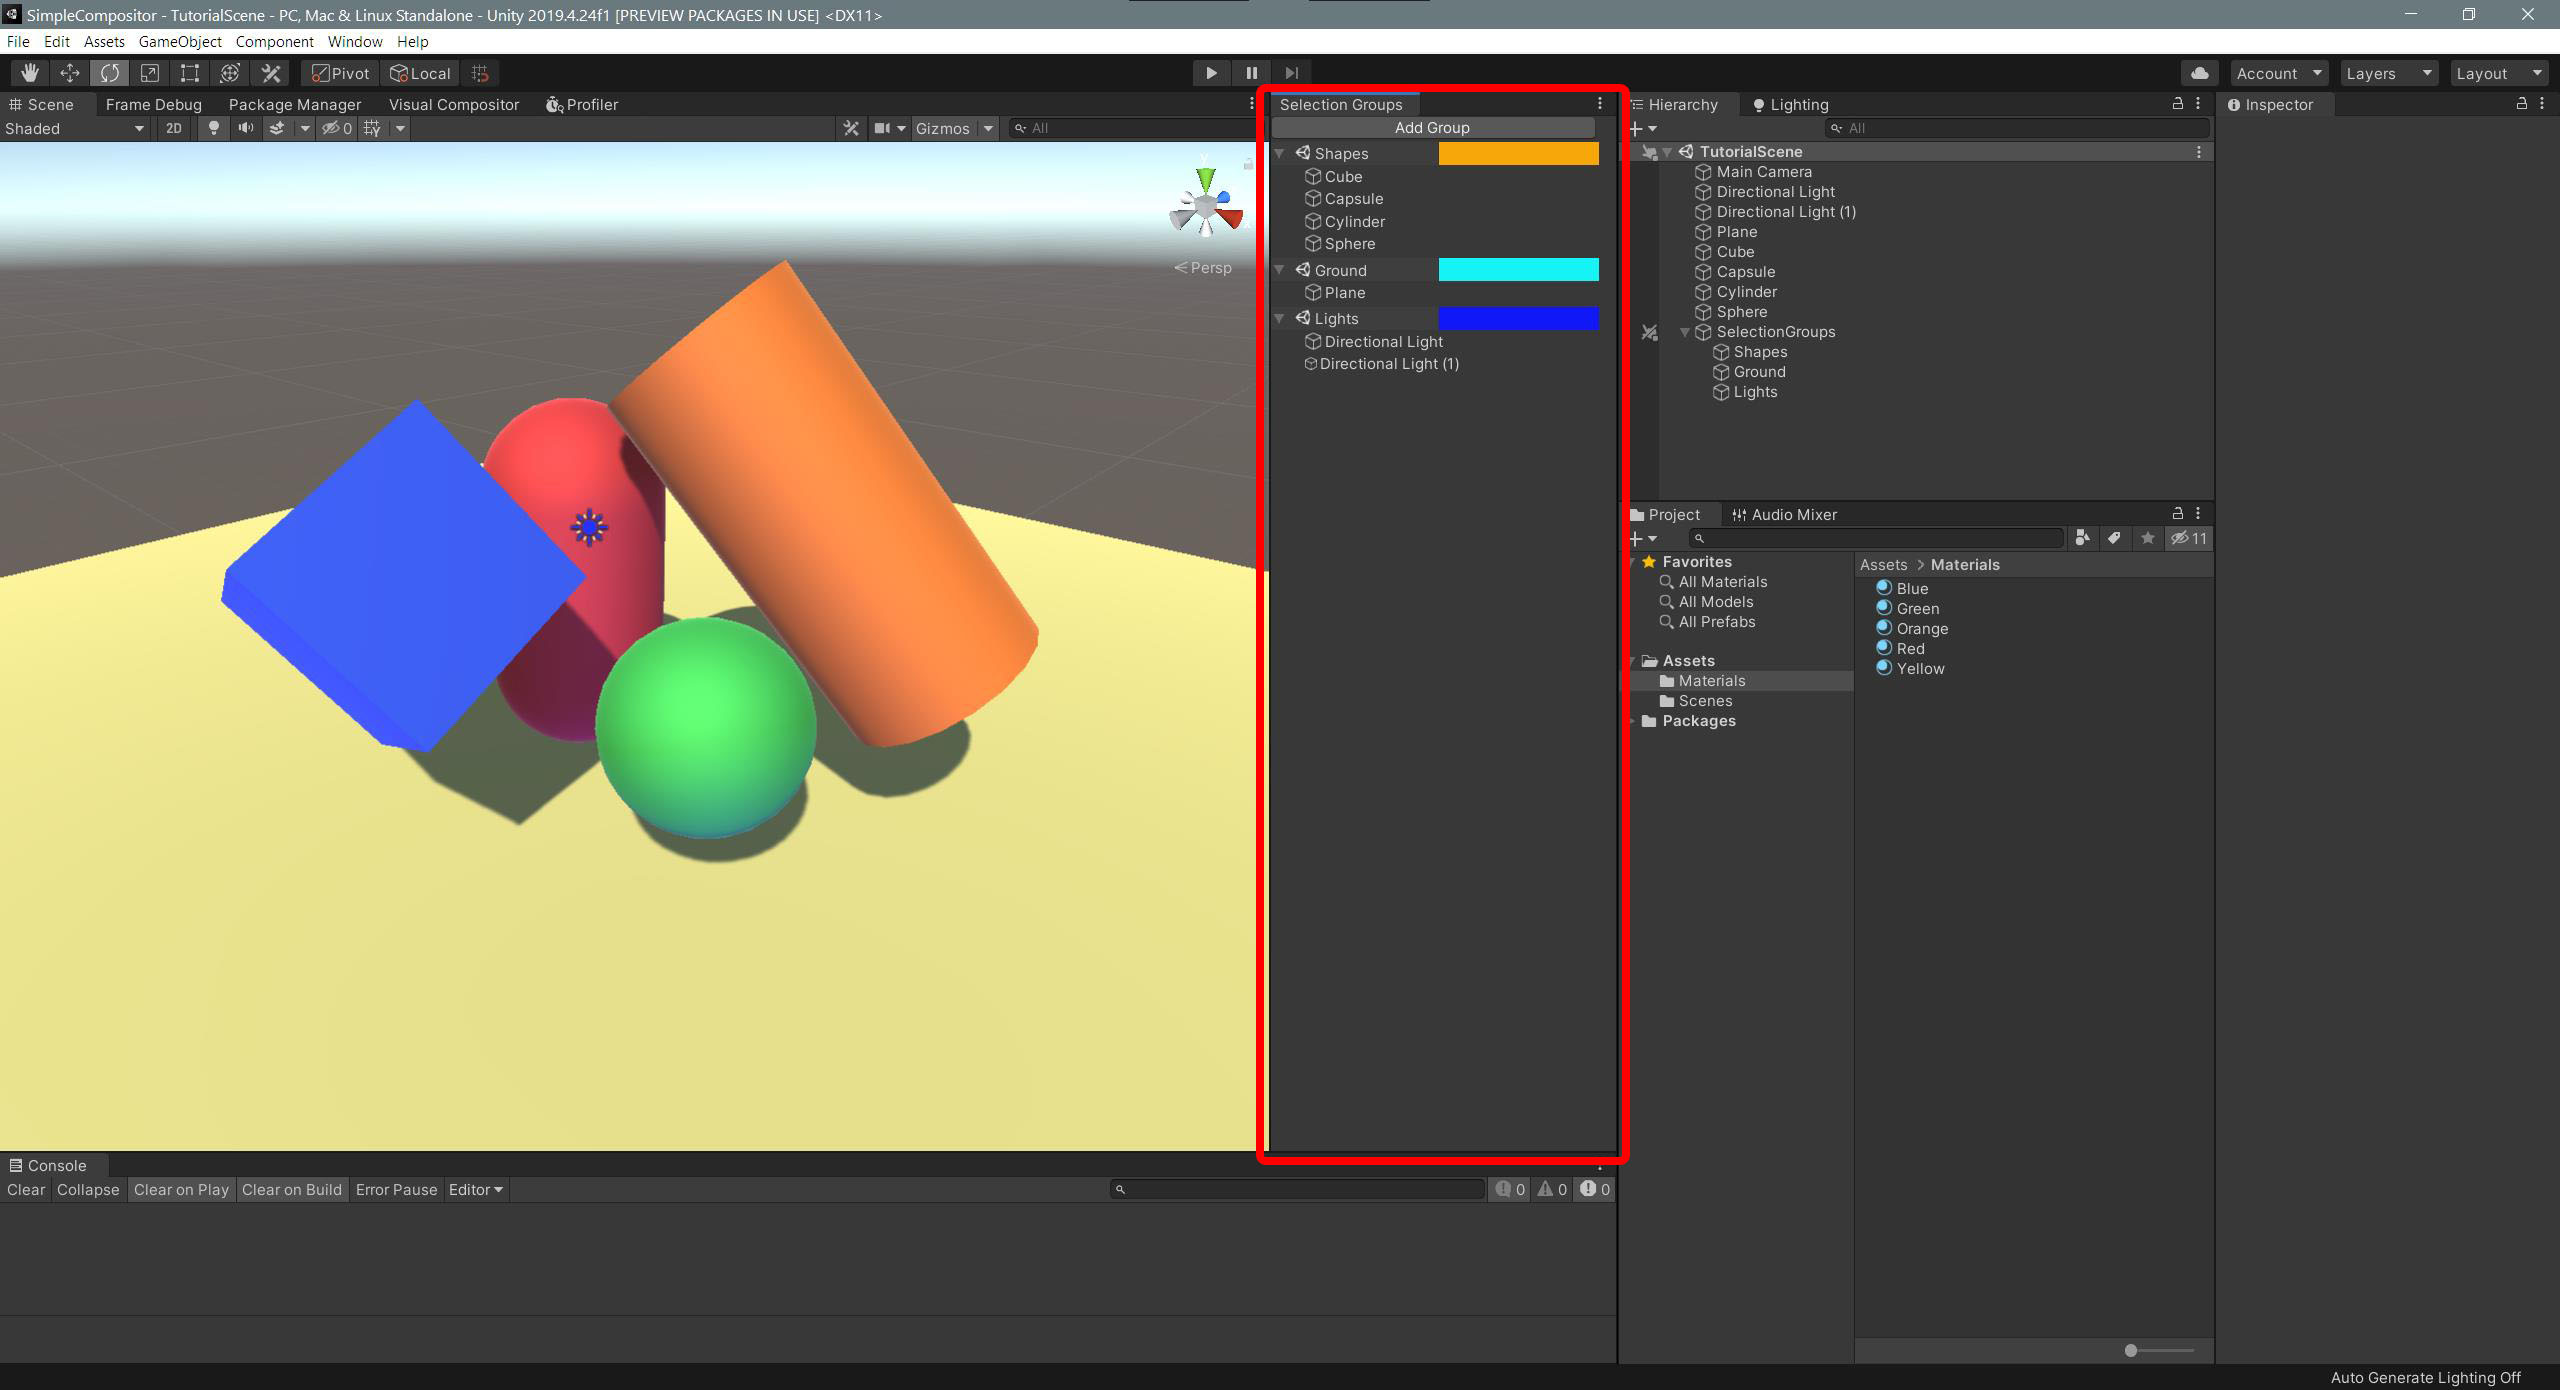
Task: Click the Pause button in the toolbar
Action: 1251,72
